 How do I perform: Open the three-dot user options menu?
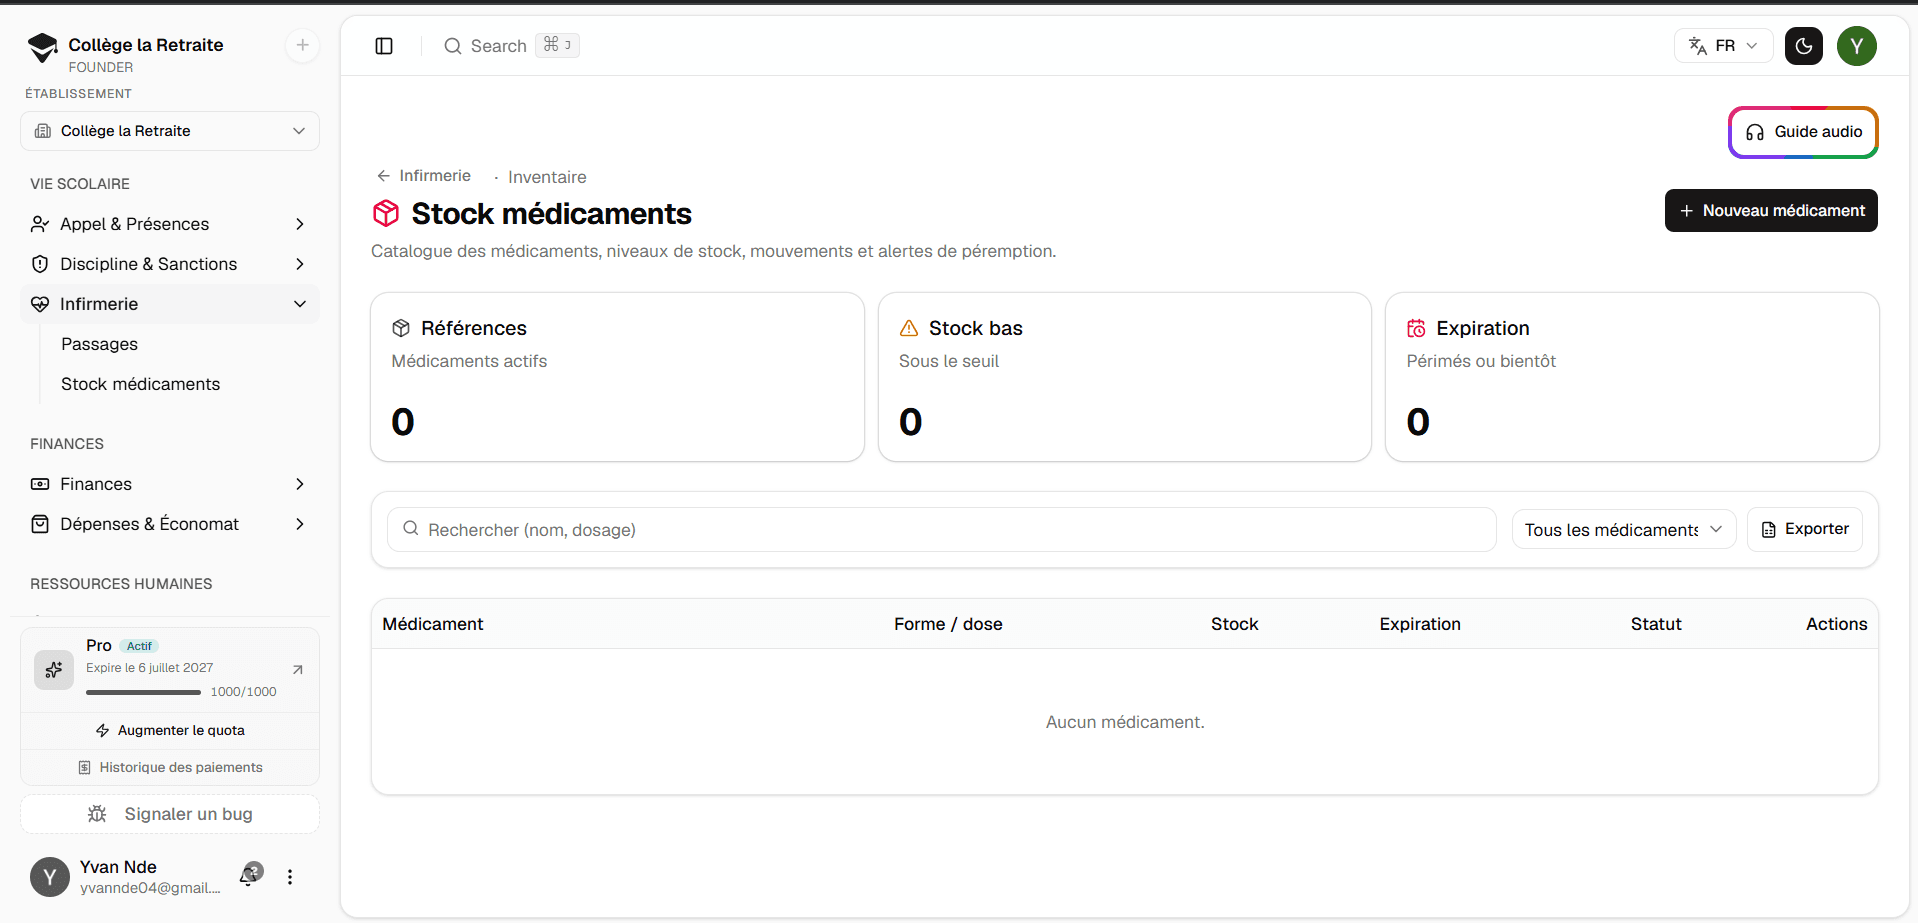point(290,877)
